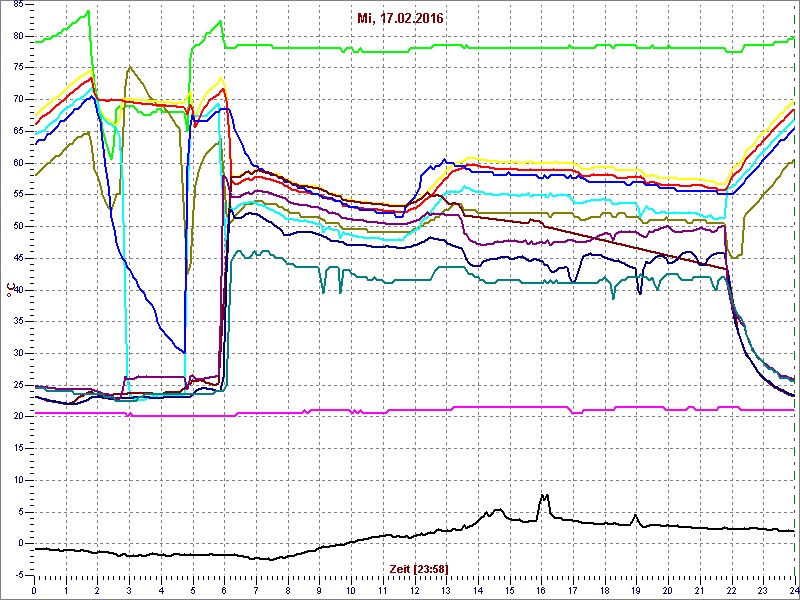Select the -5 value on the temperature axis
Screen dimensions: 800x600
click(x=18, y=575)
